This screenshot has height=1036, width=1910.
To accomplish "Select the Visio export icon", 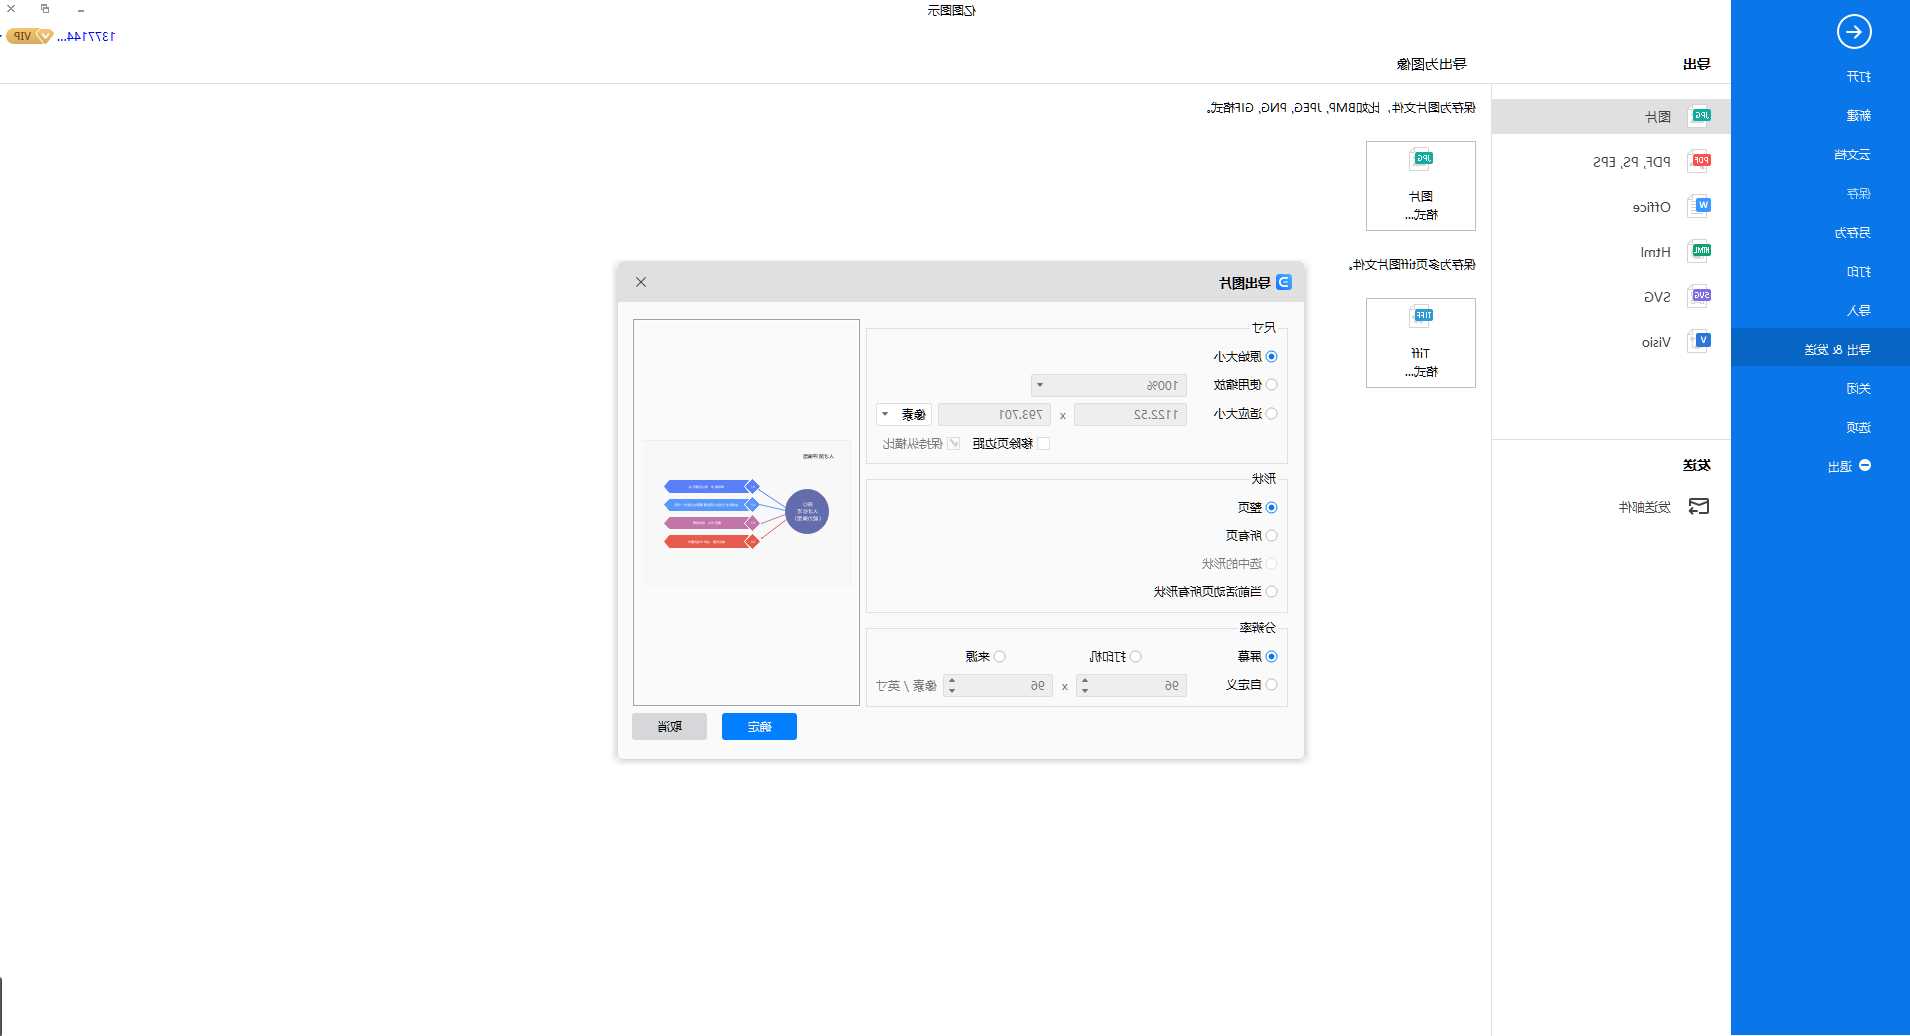I will click(1700, 341).
